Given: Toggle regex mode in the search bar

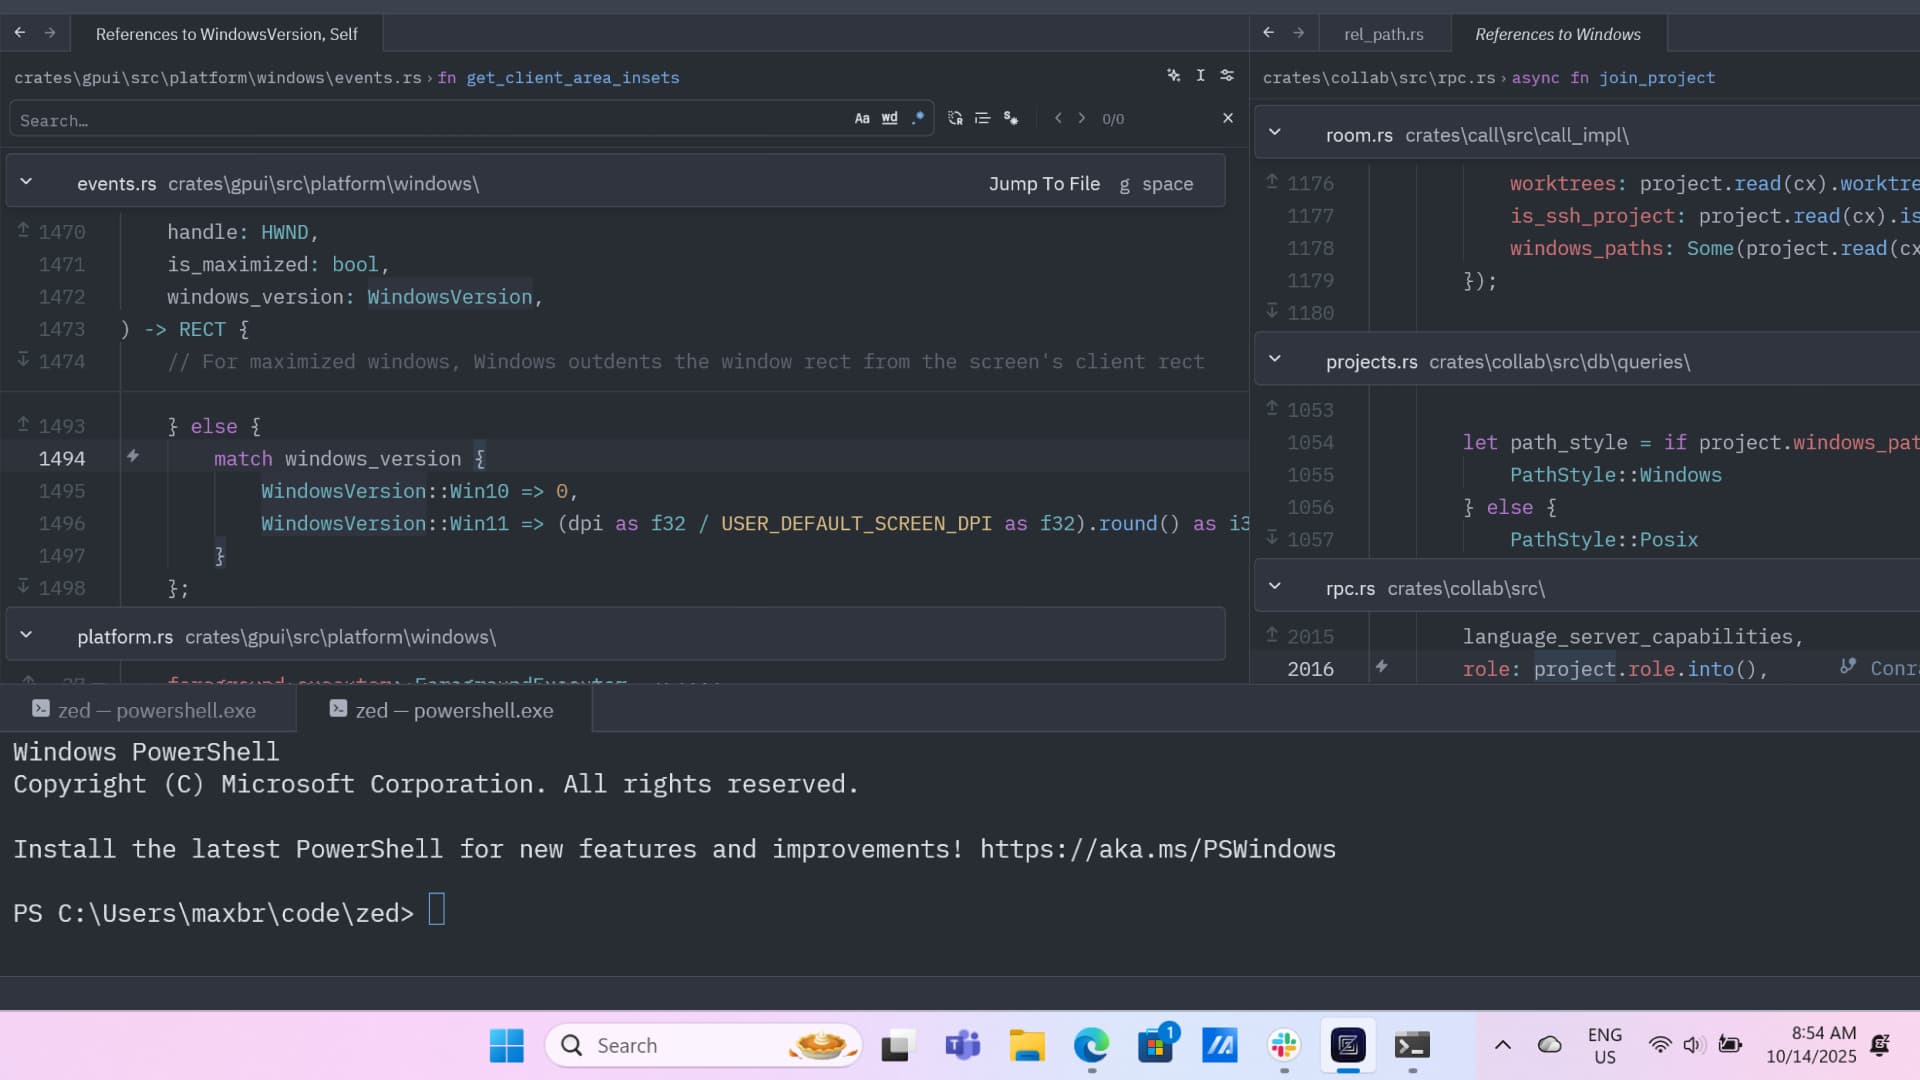Looking at the screenshot, I should tap(918, 117).
